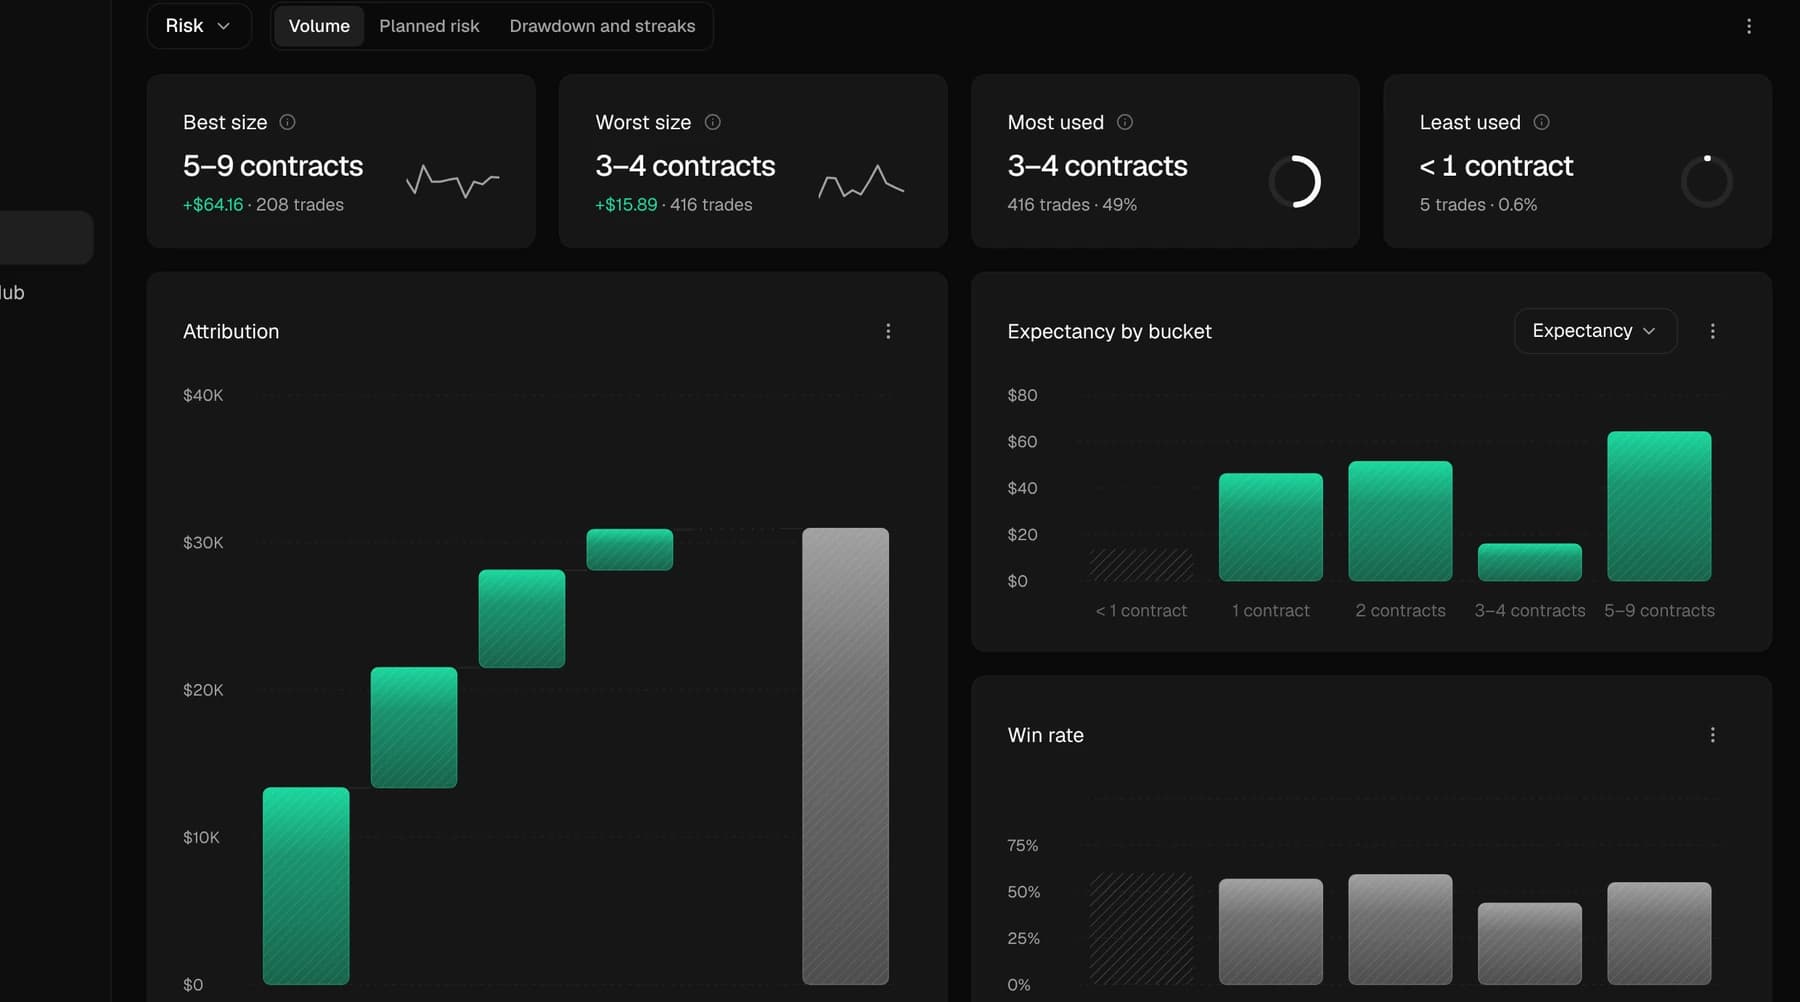This screenshot has height=1002, width=1800.
Task: Click the 'Win rate' panel title
Action: click(1045, 735)
